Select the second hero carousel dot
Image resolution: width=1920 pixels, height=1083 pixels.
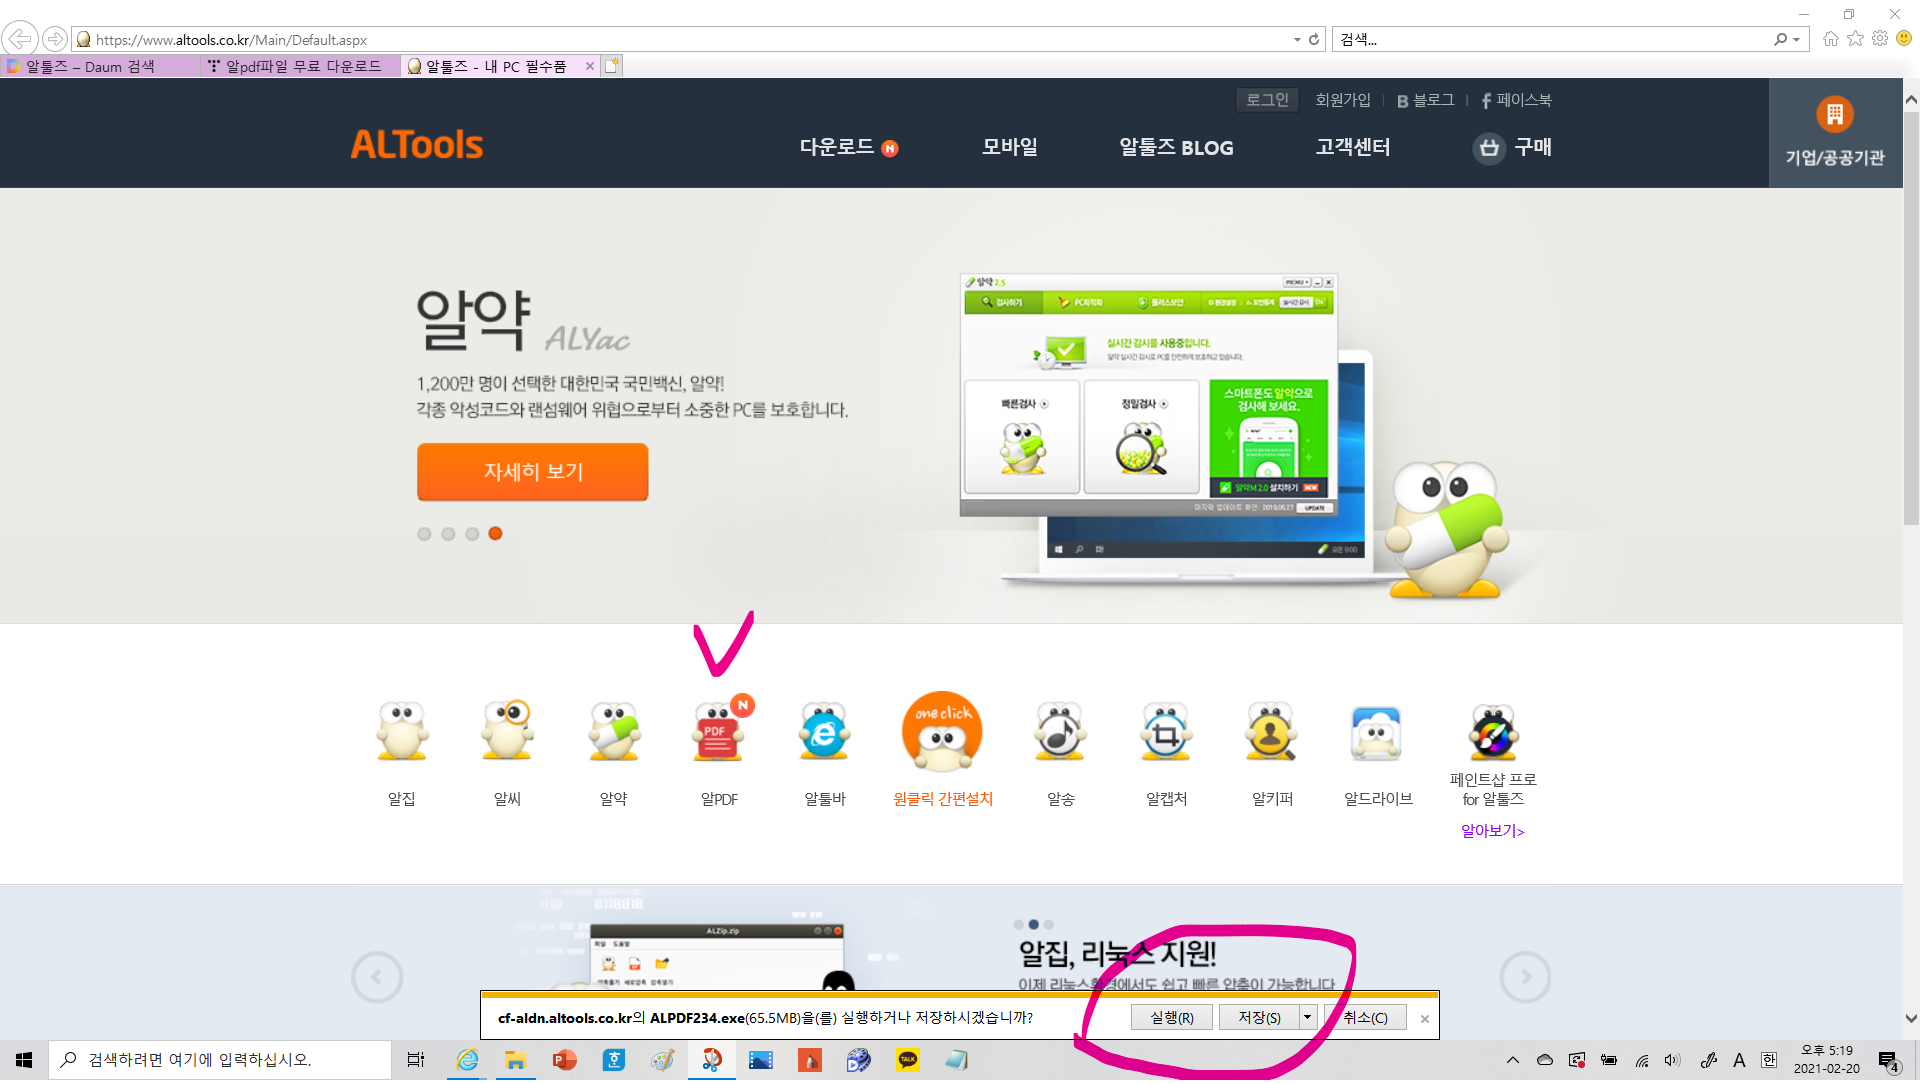click(448, 534)
